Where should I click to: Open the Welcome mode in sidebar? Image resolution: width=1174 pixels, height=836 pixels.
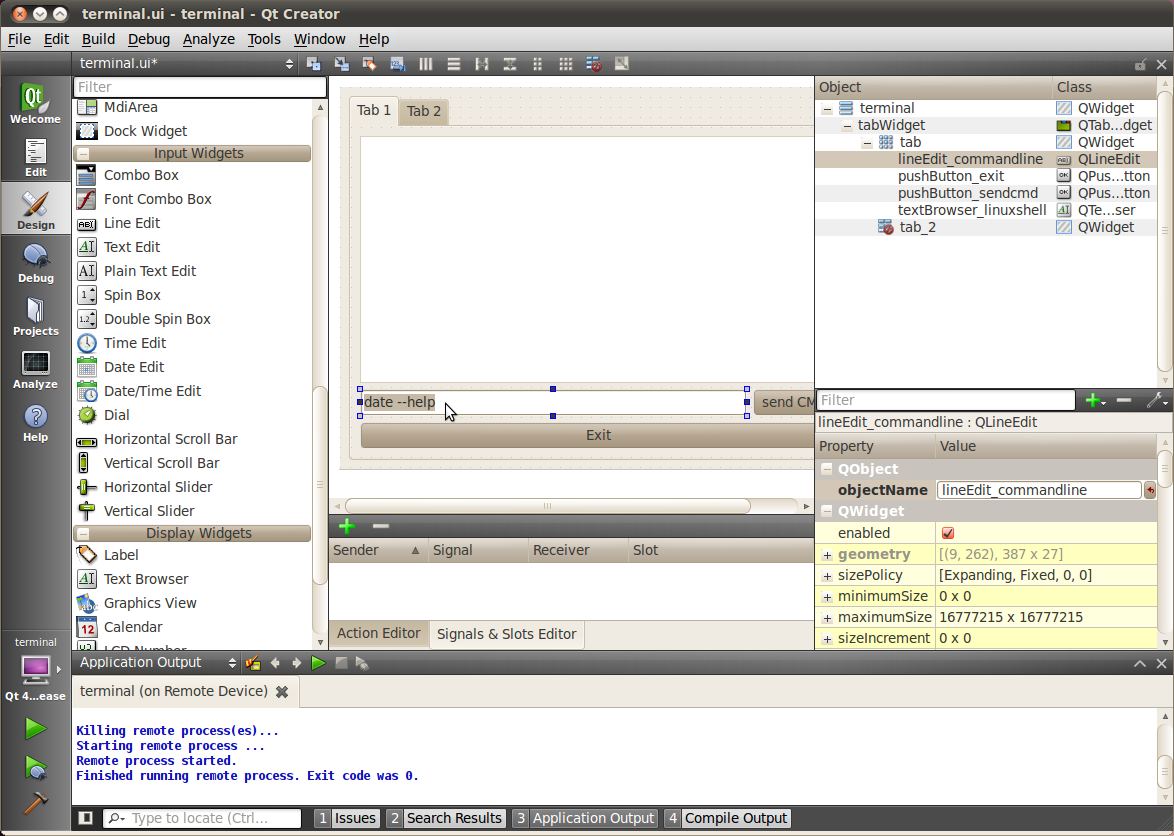pyautogui.click(x=35, y=103)
